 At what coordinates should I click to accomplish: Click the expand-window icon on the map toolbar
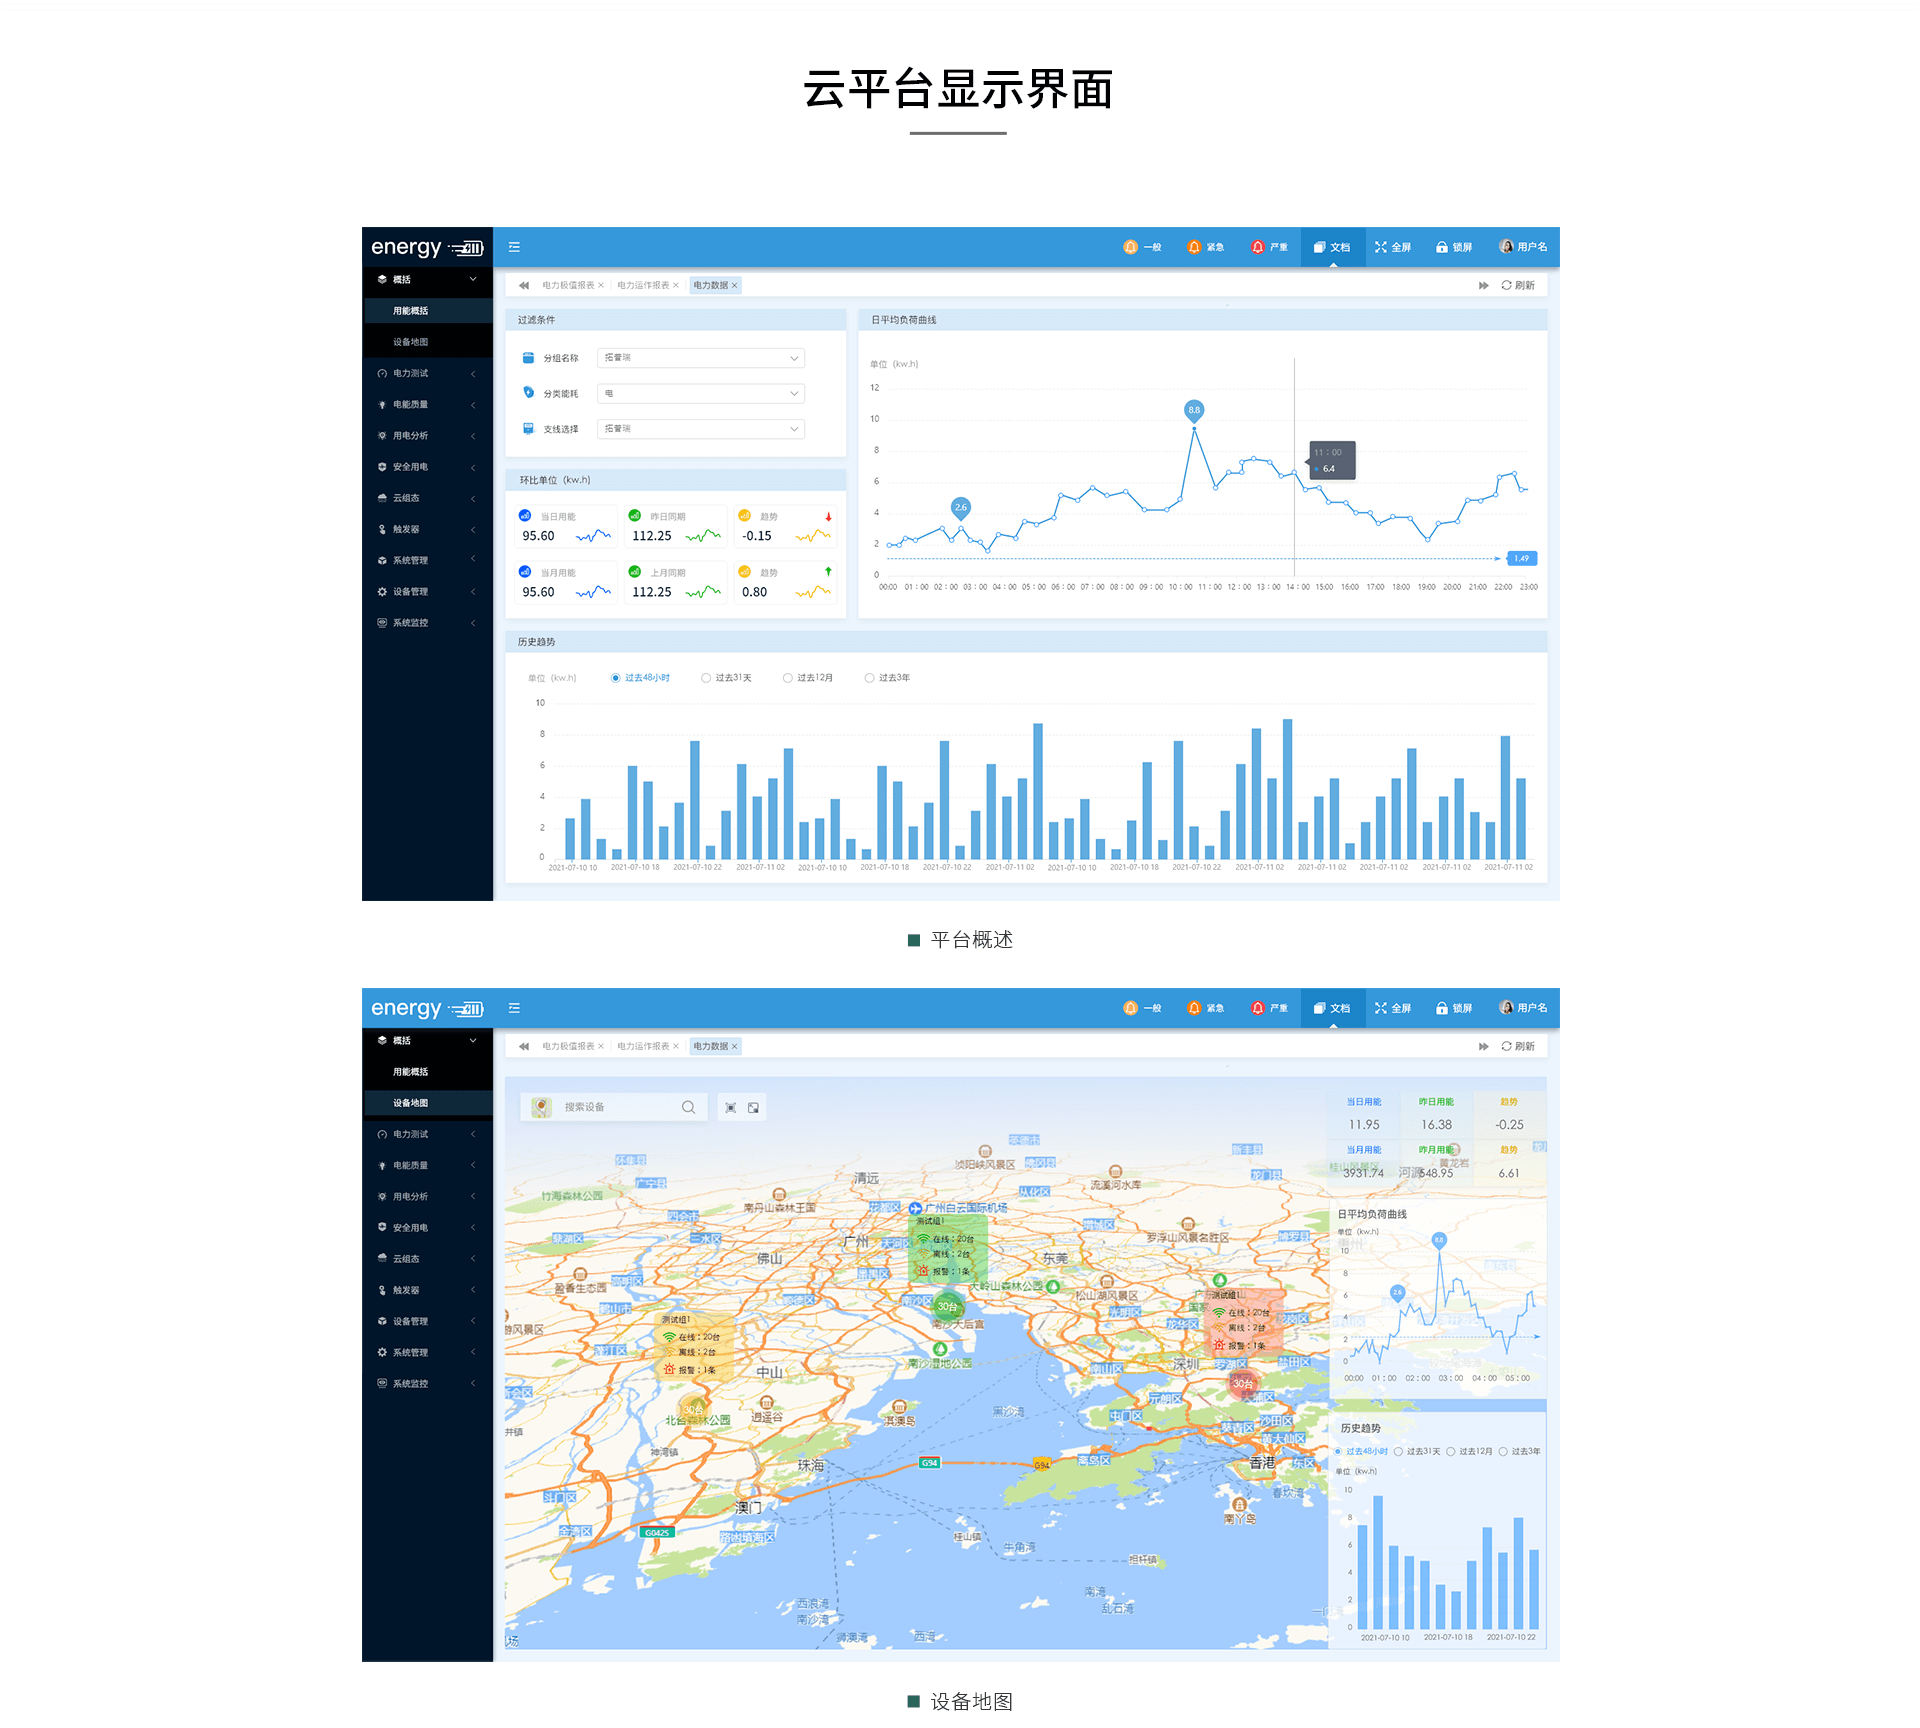click(x=754, y=1107)
